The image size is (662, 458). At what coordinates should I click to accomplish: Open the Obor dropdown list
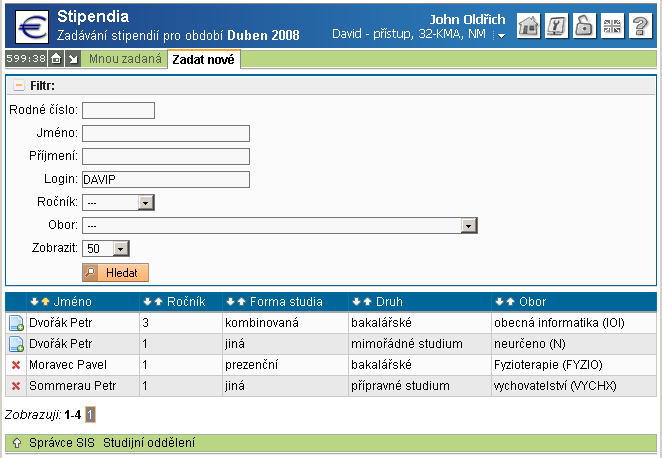click(x=466, y=226)
